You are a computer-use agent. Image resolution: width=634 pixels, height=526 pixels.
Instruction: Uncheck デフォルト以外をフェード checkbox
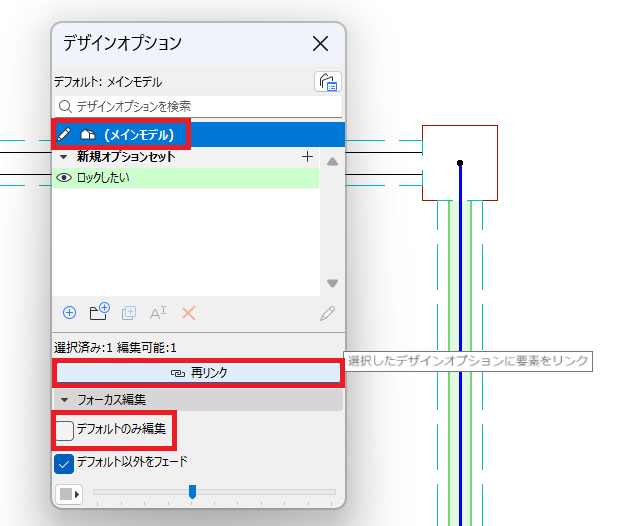click(x=64, y=464)
